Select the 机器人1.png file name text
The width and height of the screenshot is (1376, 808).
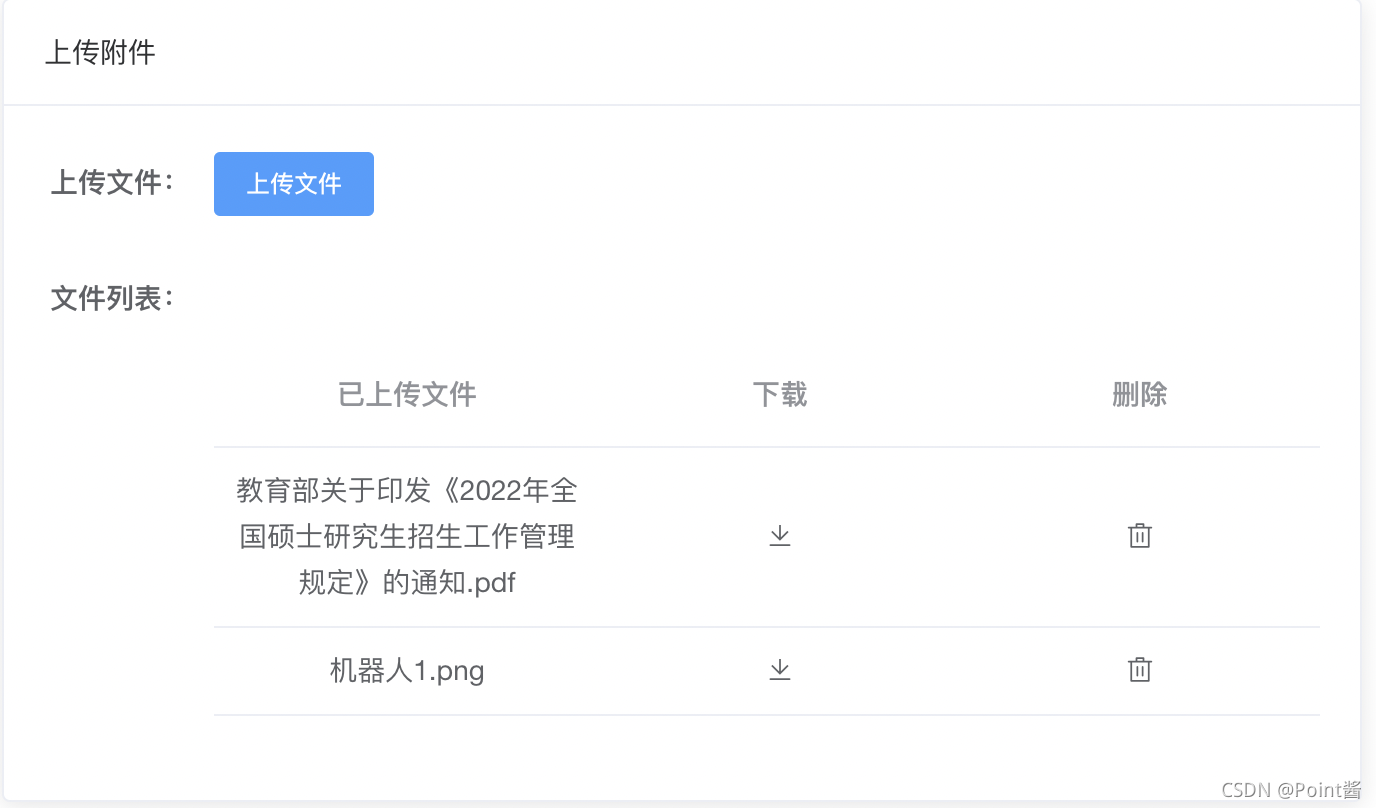click(x=406, y=670)
